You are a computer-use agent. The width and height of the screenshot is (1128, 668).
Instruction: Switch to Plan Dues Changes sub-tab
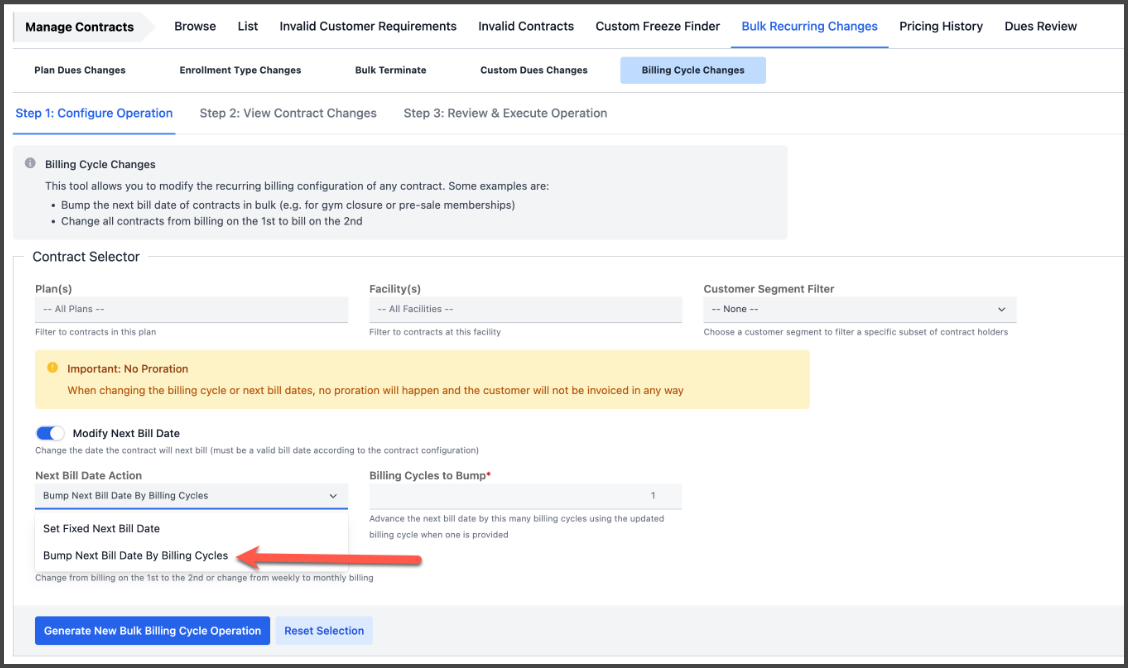coord(80,70)
